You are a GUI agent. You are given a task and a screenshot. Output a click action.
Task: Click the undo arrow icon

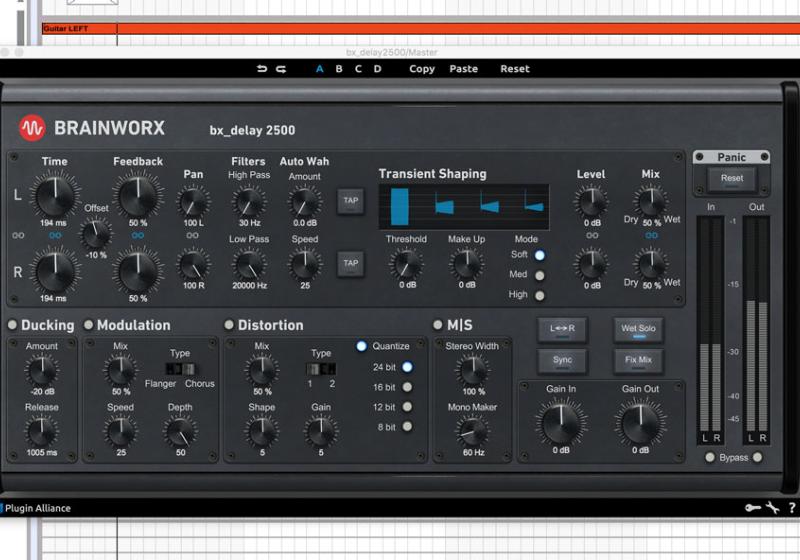262,69
